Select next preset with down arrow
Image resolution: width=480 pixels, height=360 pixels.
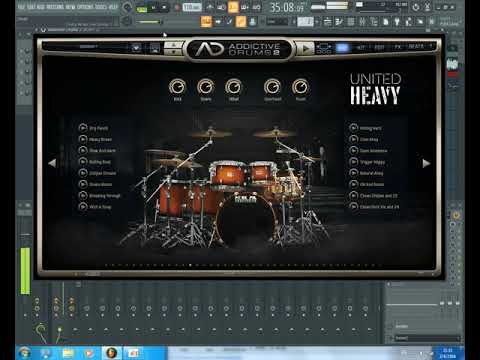(173, 52)
